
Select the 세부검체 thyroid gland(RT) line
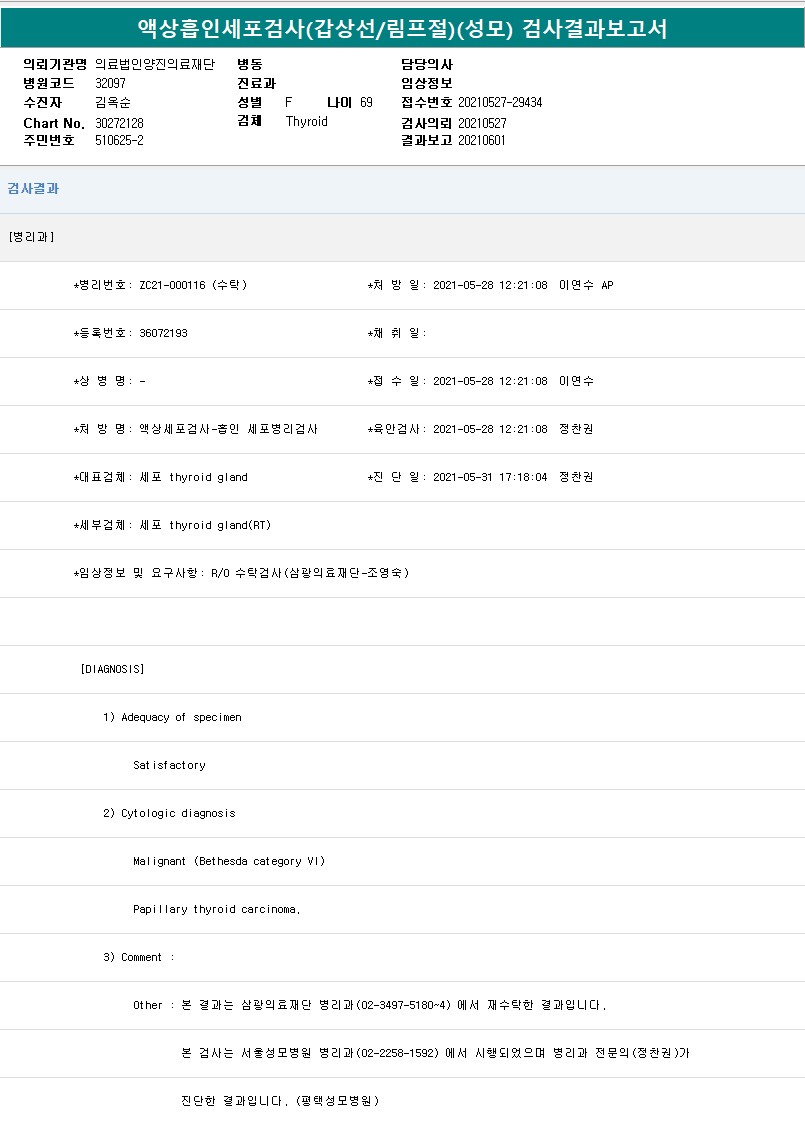point(172,525)
